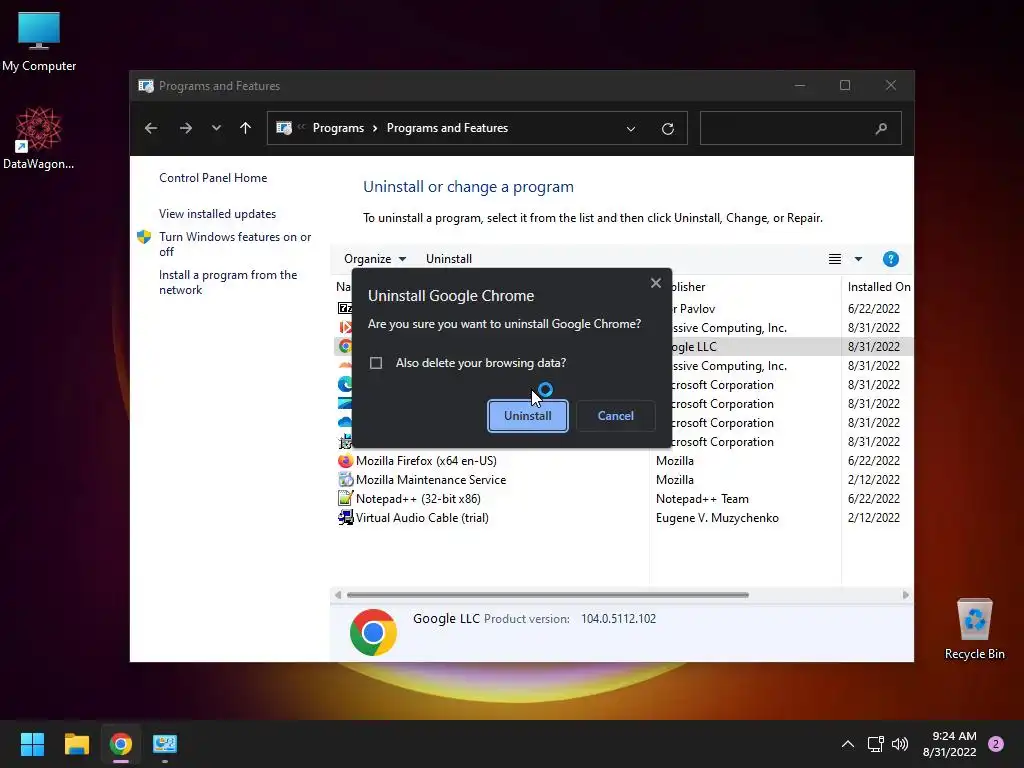Click the Mozilla Maintenance Service icon
The image size is (1024, 768).
pos(345,480)
